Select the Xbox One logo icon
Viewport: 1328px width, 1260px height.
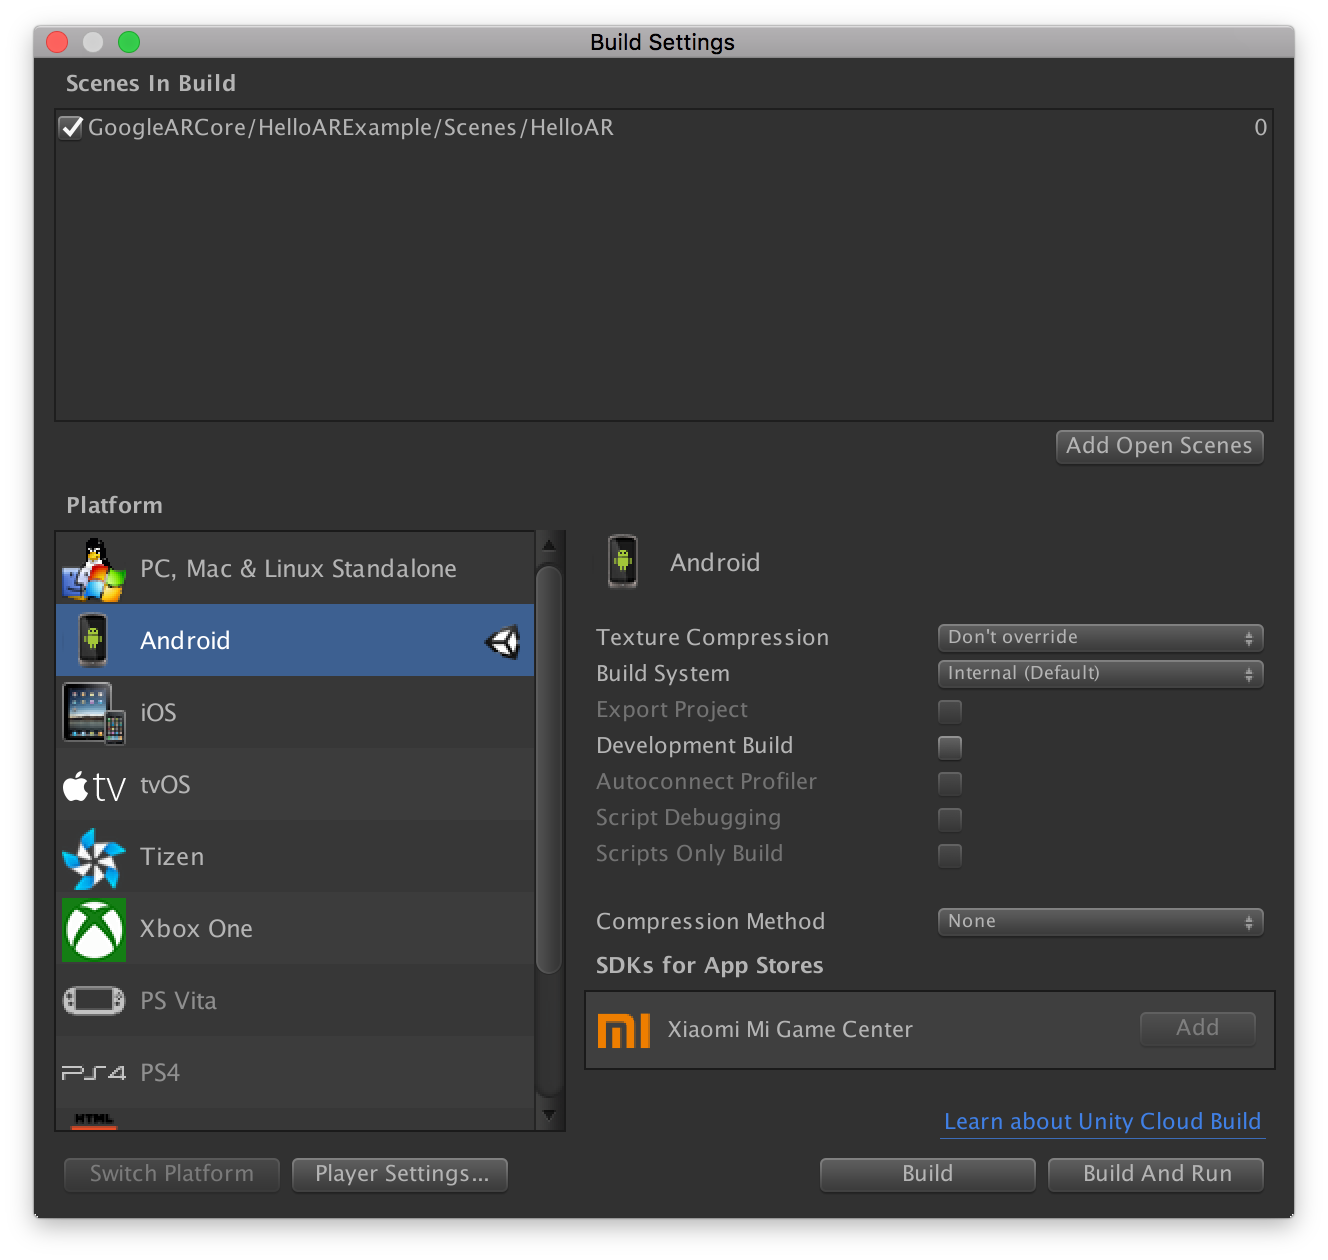click(x=93, y=929)
